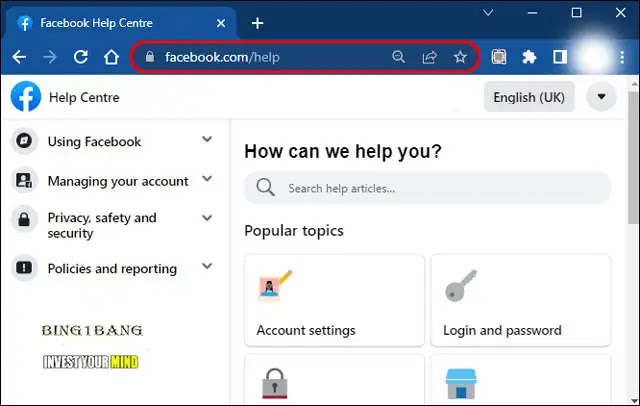
Task: View site security lock info
Action: pyautogui.click(x=150, y=57)
